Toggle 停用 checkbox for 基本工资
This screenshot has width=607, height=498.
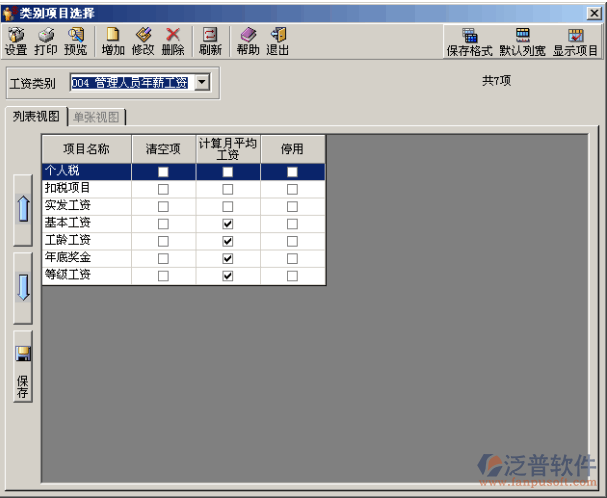point(292,224)
